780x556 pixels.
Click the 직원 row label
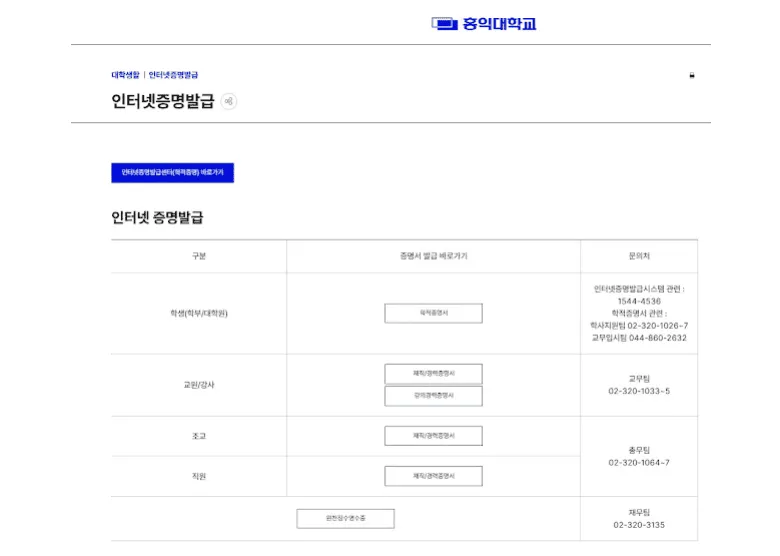[x=199, y=476]
